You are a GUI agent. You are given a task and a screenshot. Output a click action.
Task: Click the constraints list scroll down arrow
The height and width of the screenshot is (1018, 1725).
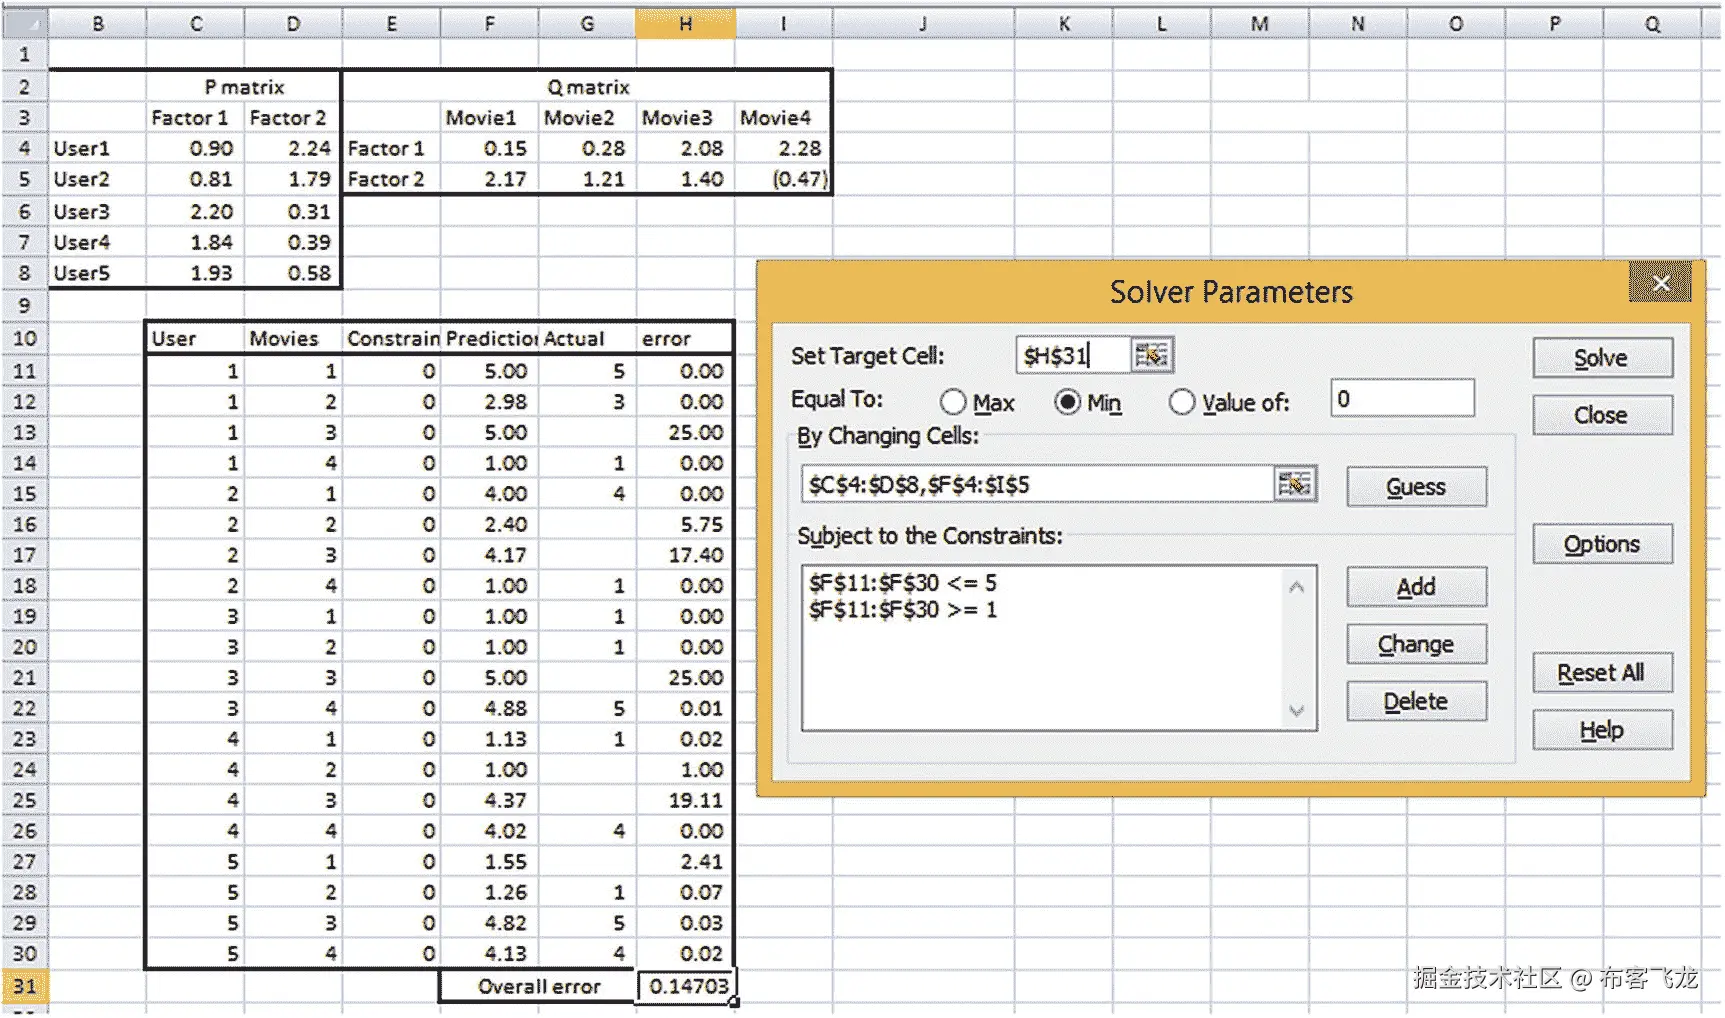1297,711
